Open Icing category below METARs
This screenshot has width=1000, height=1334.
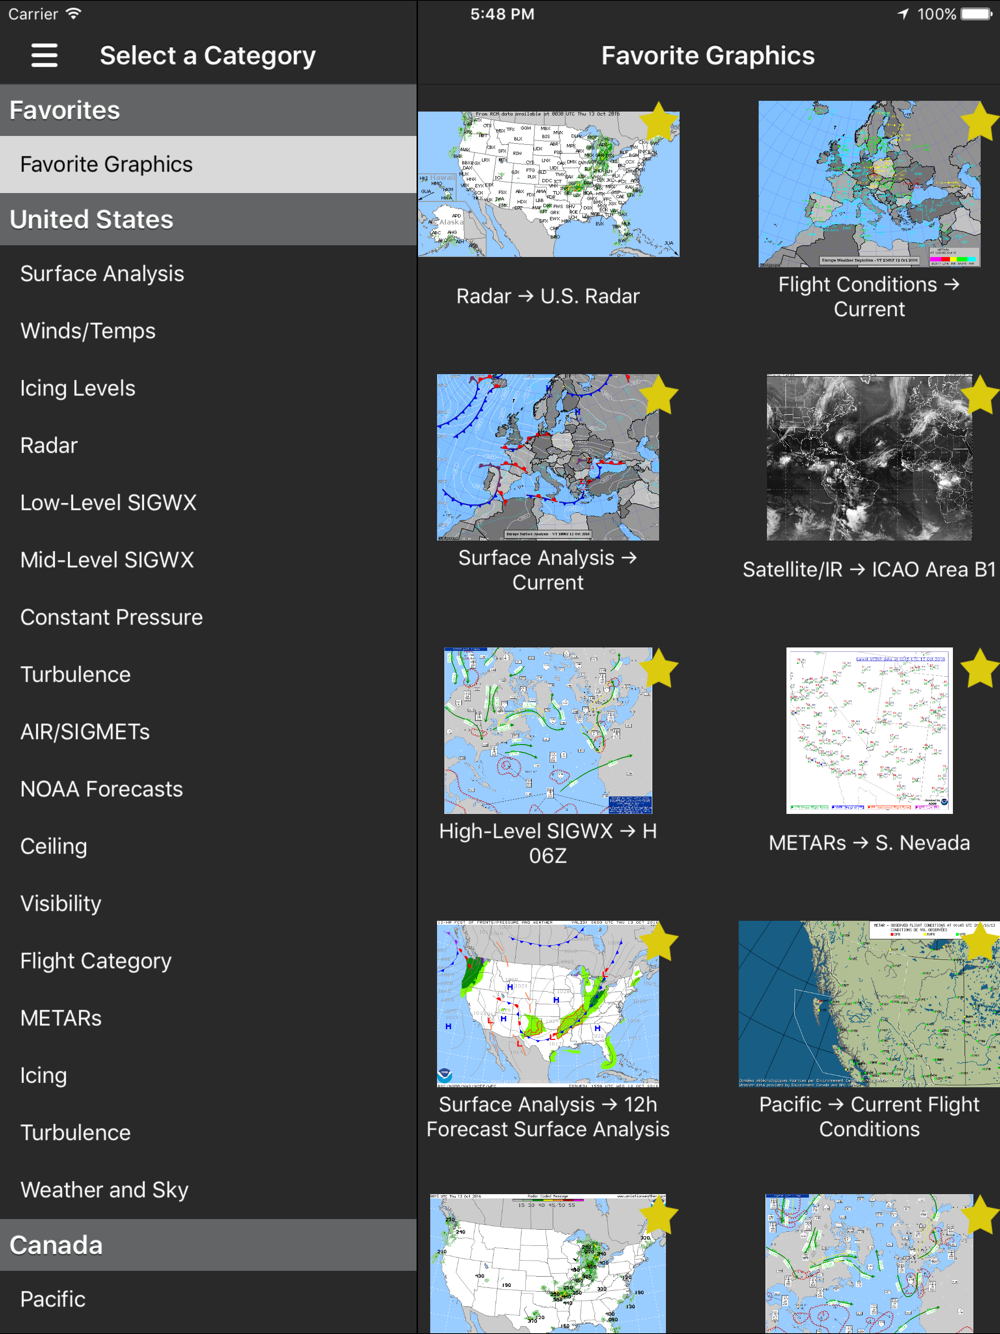(x=208, y=1075)
